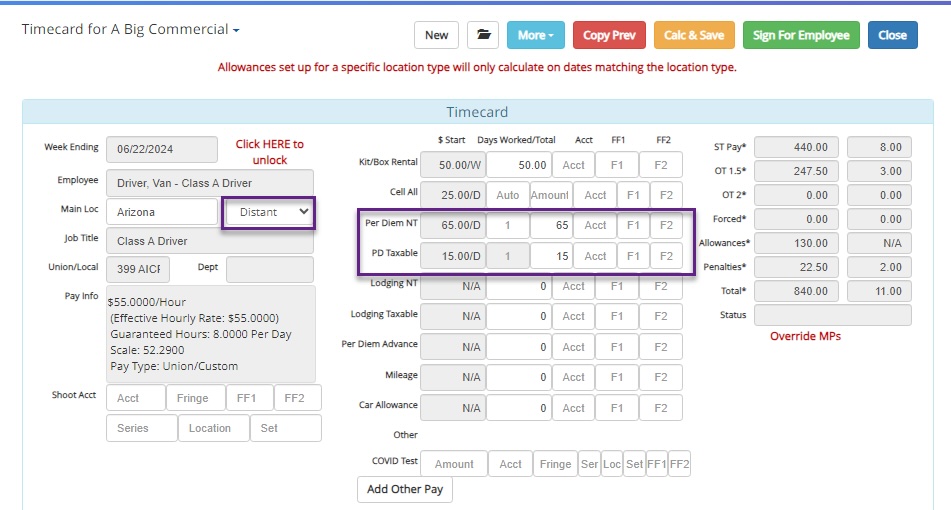Click Penalties 22.50 field

(796, 267)
